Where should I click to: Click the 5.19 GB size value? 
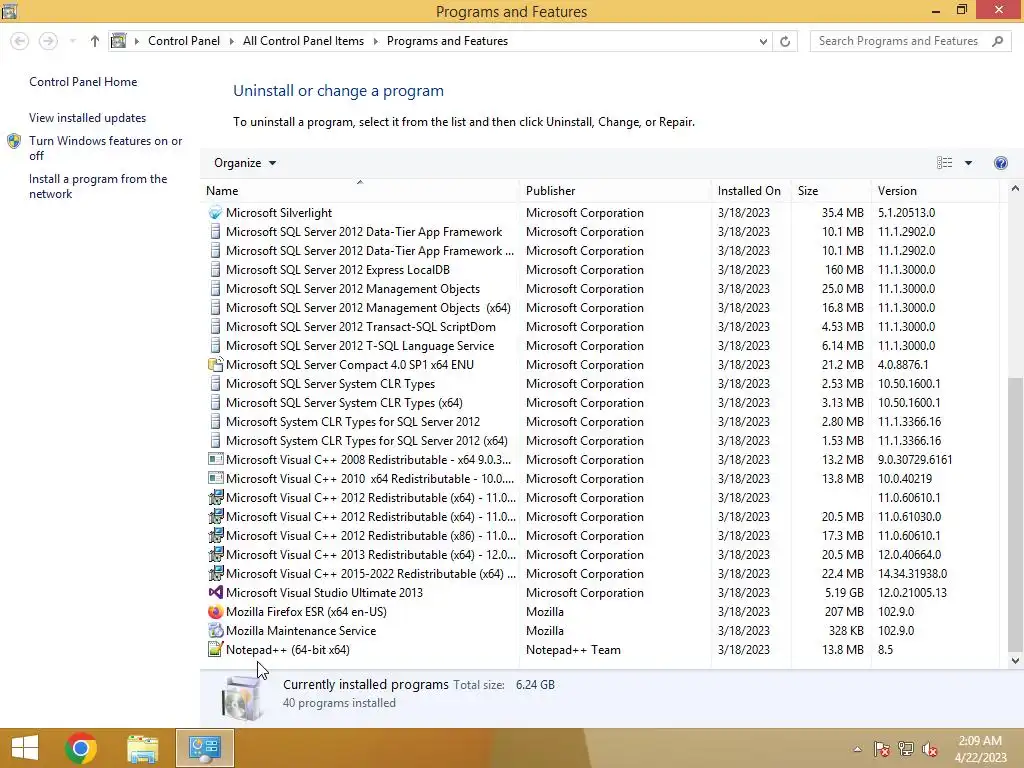click(x=844, y=593)
